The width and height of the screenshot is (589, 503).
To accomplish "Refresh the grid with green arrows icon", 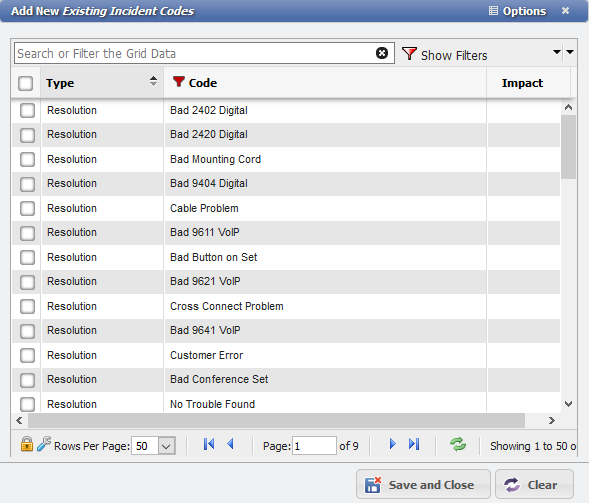I will click(x=458, y=444).
